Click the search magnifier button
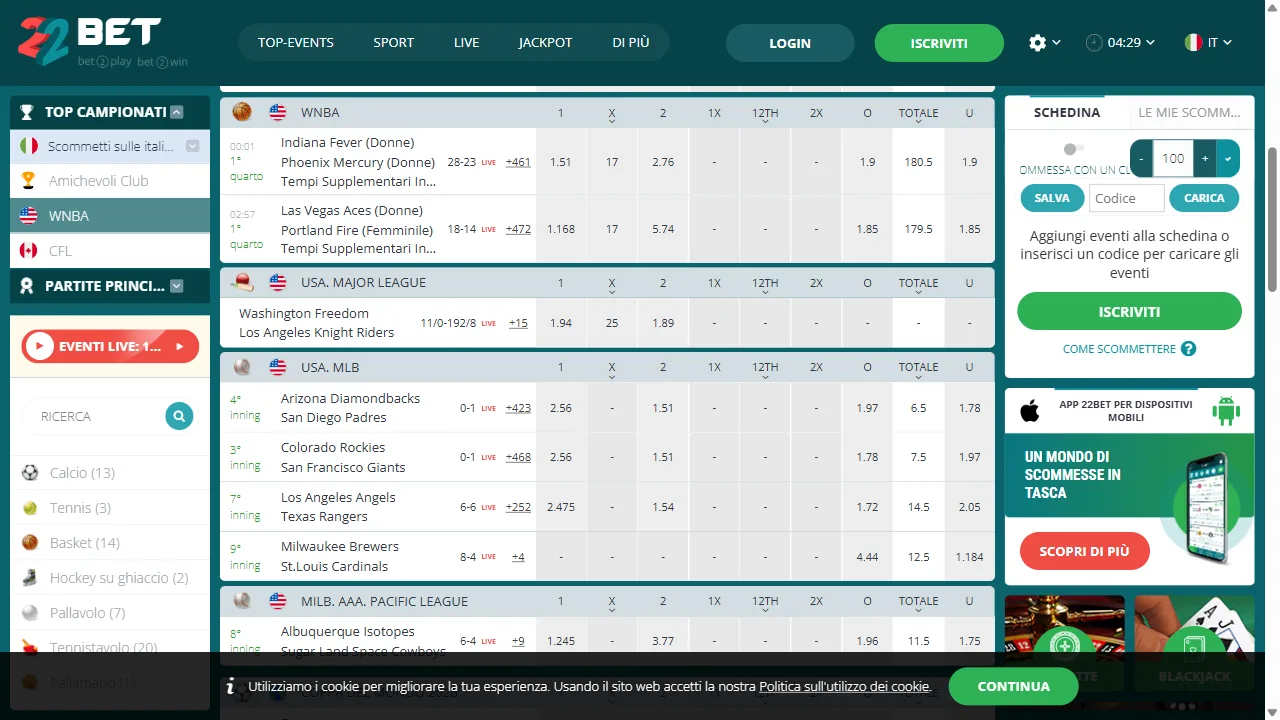Screen dimensions: 1280x720 (179, 416)
